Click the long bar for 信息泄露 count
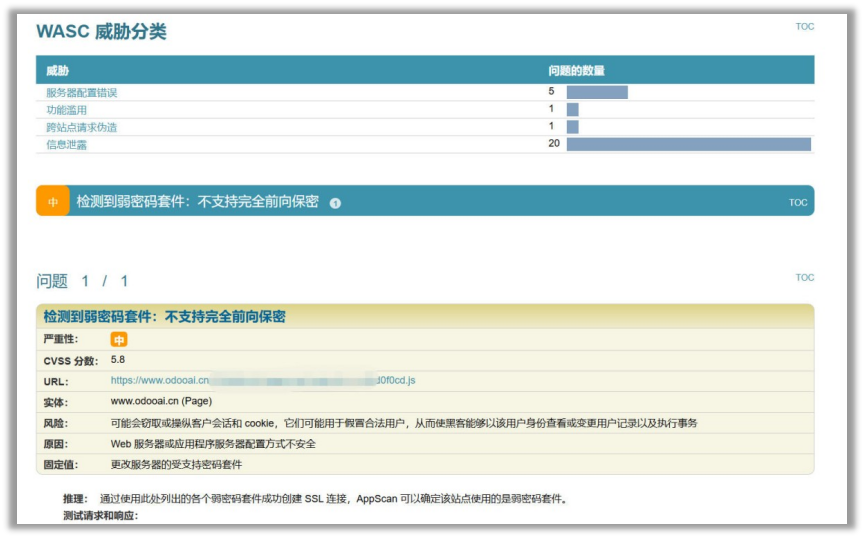 pyautogui.click(x=688, y=144)
